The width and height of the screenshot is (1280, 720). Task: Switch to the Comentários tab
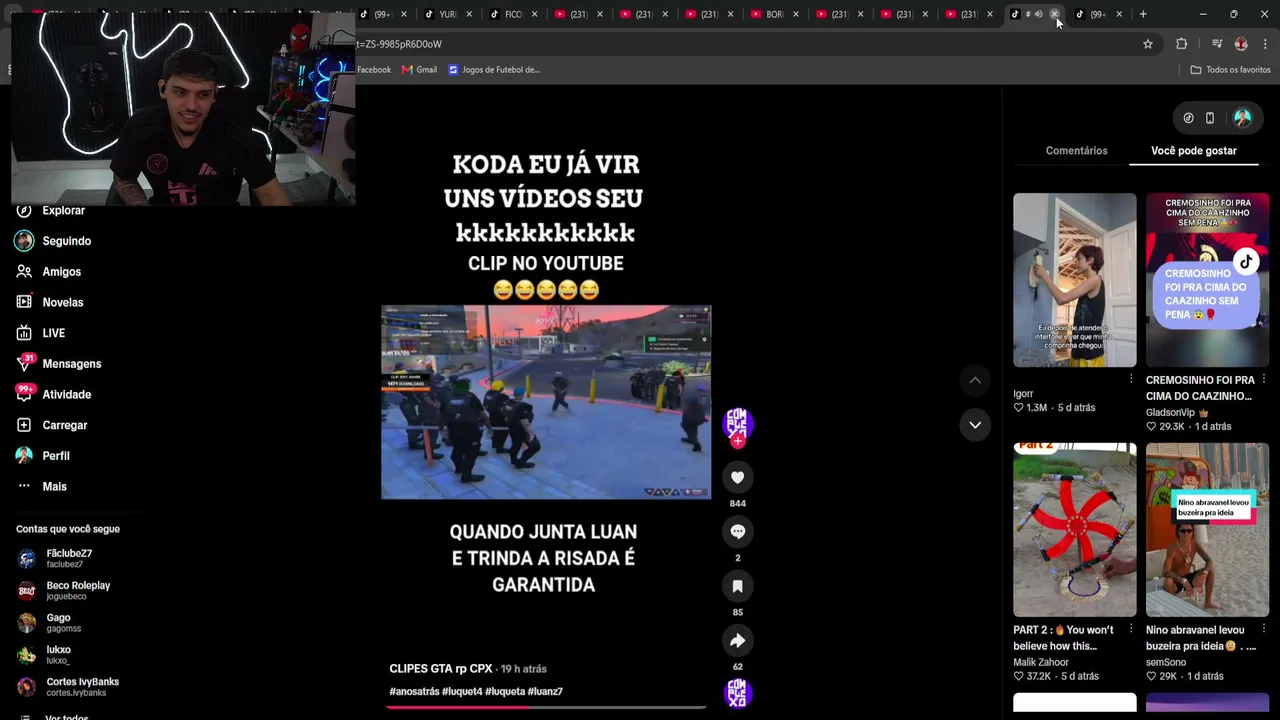point(1076,151)
